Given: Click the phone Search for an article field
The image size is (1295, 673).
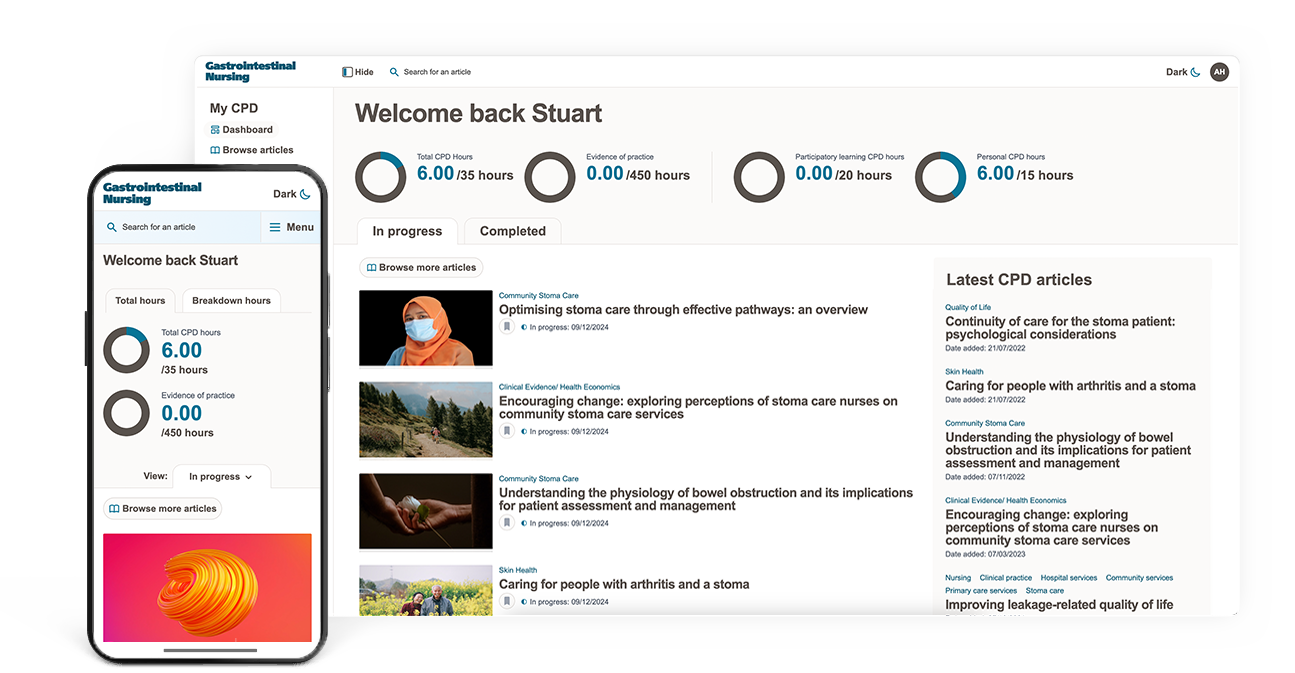Looking at the screenshot, I should (177, 227).
